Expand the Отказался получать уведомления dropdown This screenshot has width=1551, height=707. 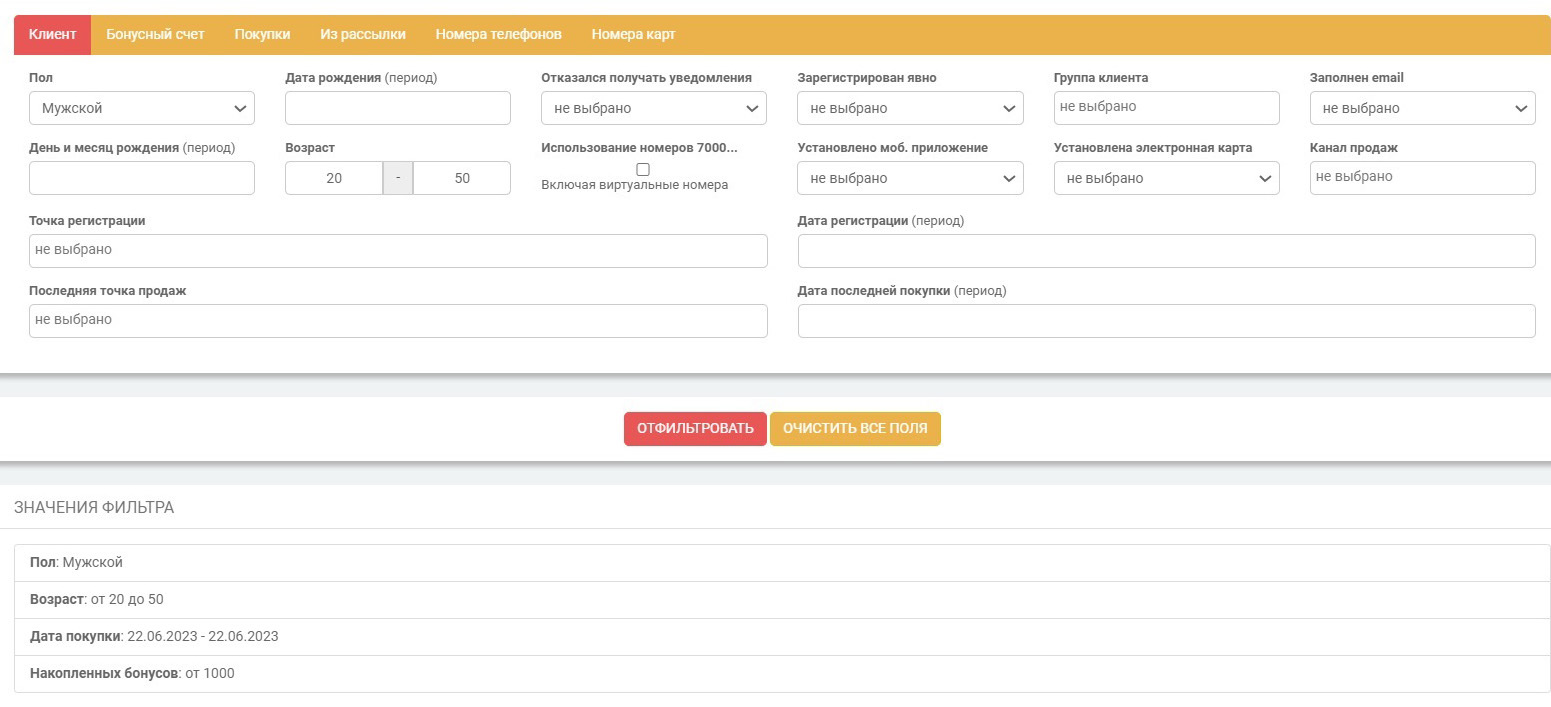point(654,108)
